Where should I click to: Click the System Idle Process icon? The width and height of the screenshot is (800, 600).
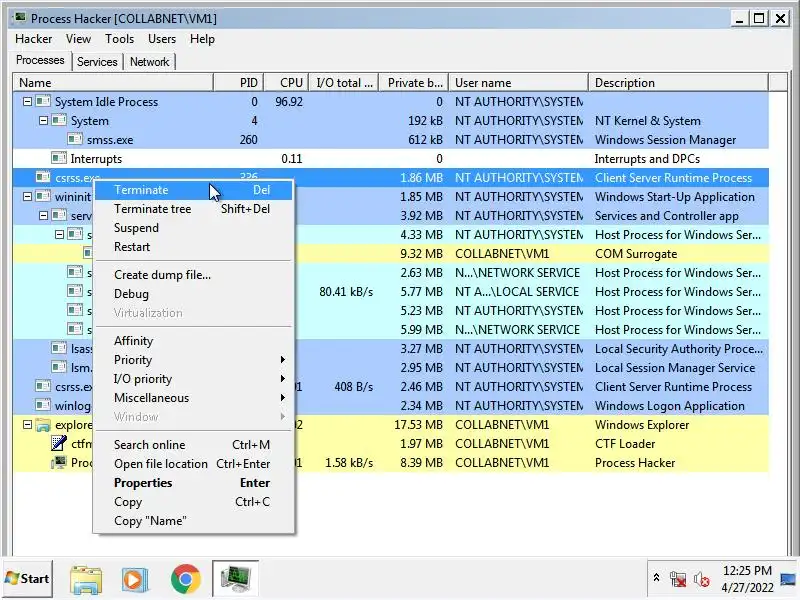click(43, 102)
